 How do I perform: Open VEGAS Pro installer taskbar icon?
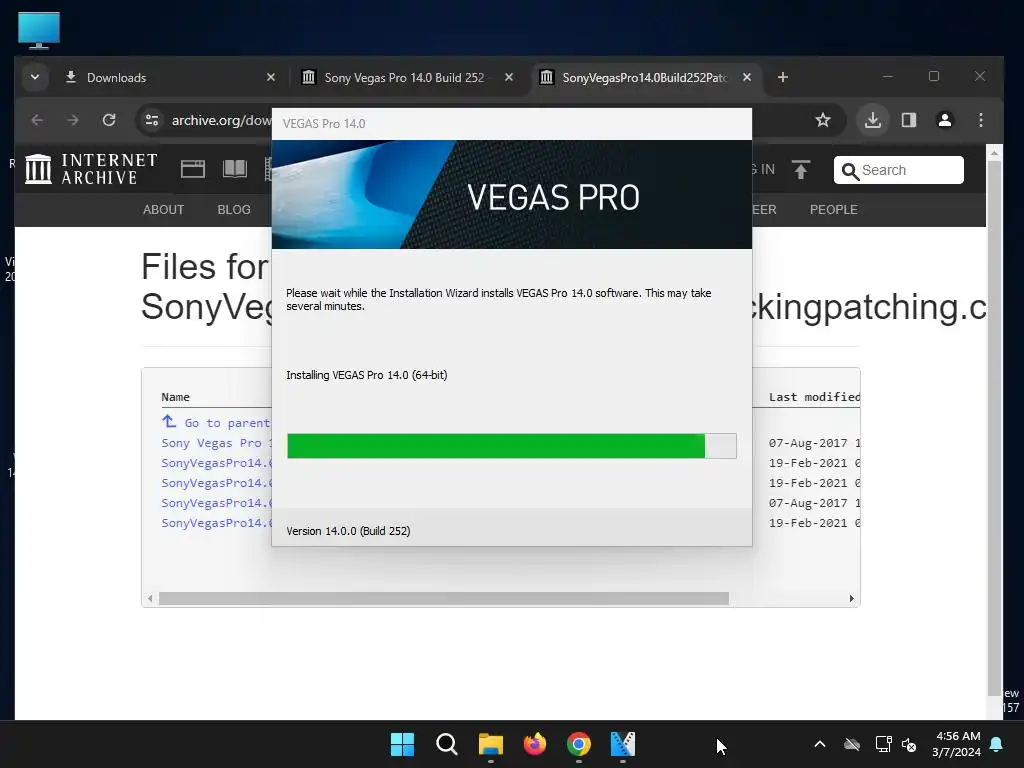(622, 744)
